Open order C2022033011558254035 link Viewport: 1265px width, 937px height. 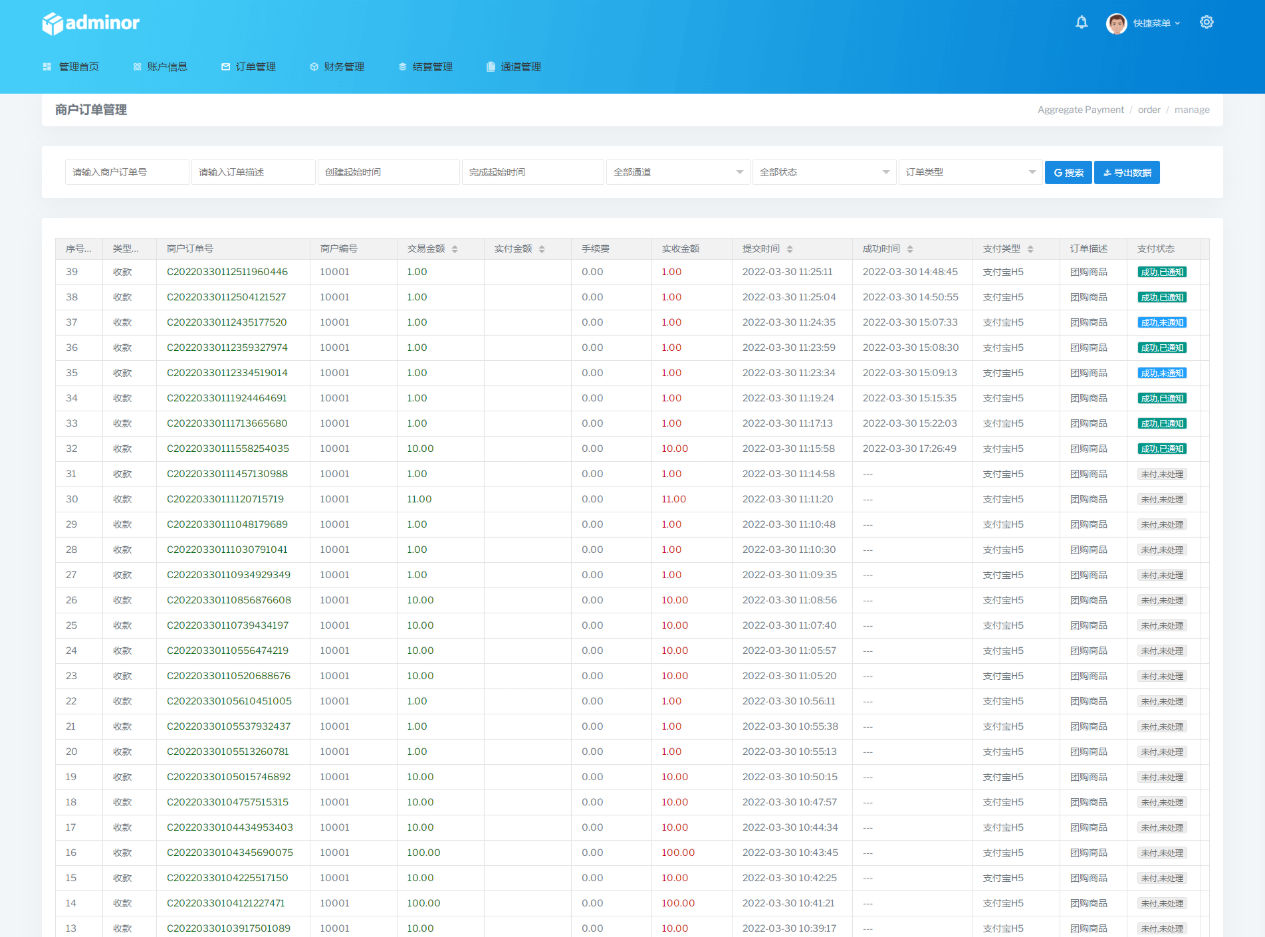227,449
